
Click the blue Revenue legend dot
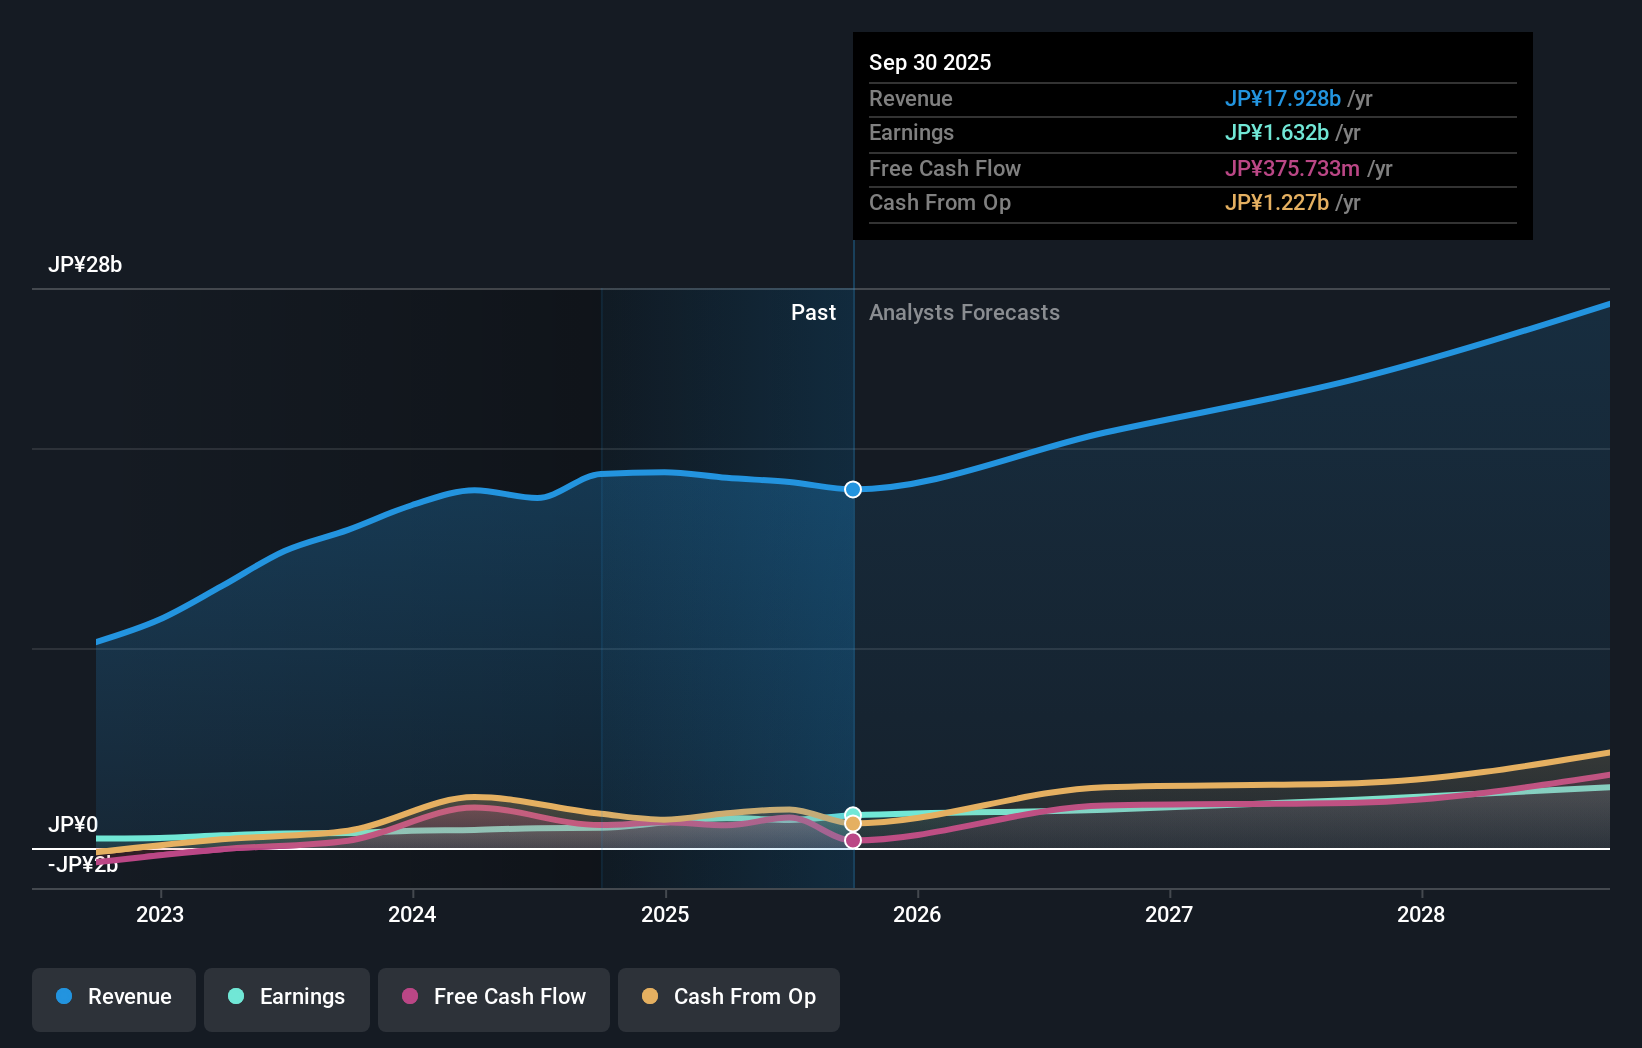[x=66, y=997]
